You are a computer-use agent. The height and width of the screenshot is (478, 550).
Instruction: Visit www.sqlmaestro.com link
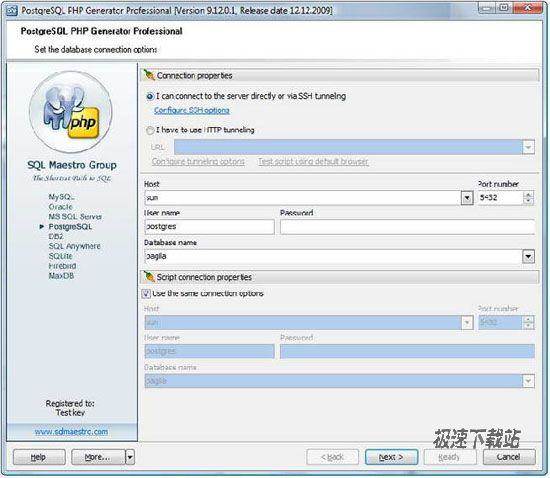click(x=71, y=431)
